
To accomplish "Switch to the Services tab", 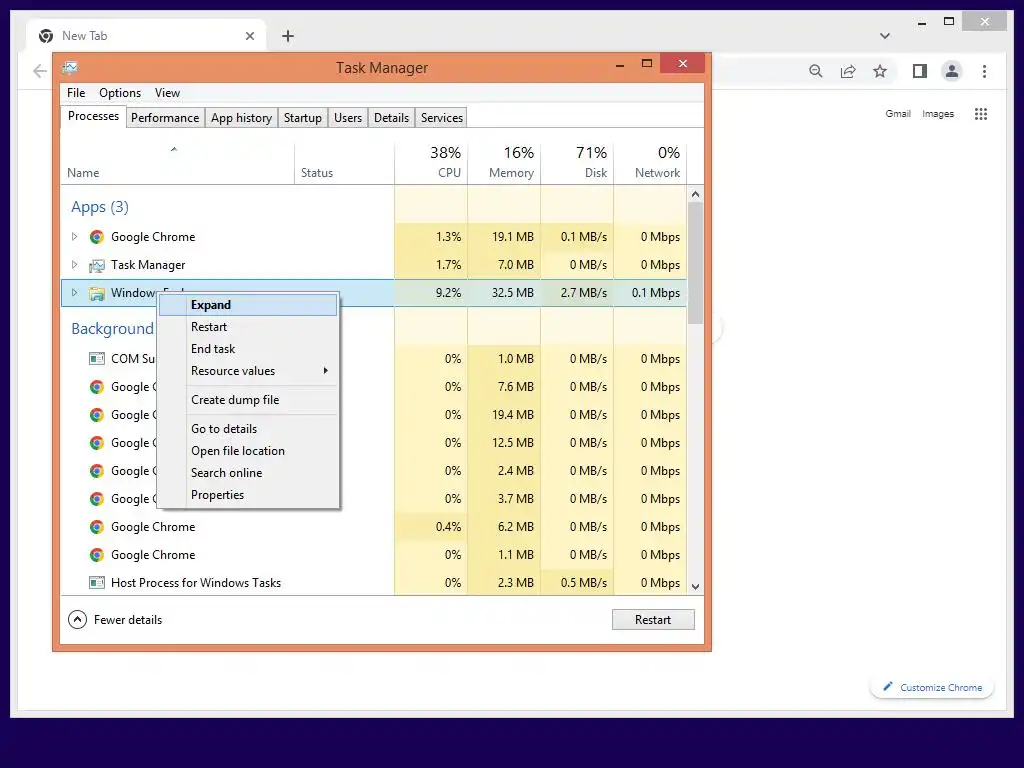I will 441,118.
